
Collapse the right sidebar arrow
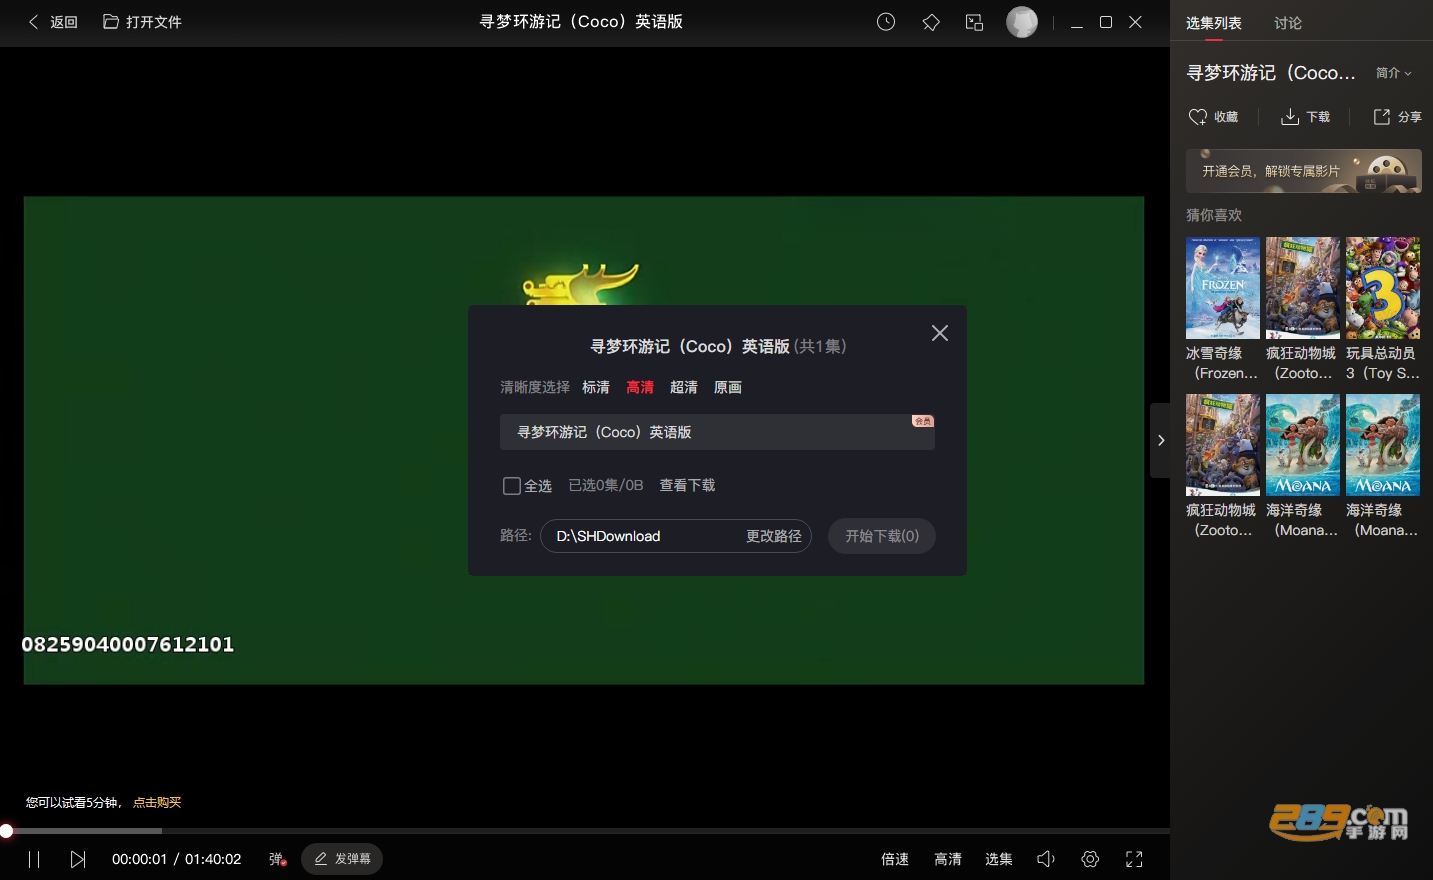coord(1160,440)
